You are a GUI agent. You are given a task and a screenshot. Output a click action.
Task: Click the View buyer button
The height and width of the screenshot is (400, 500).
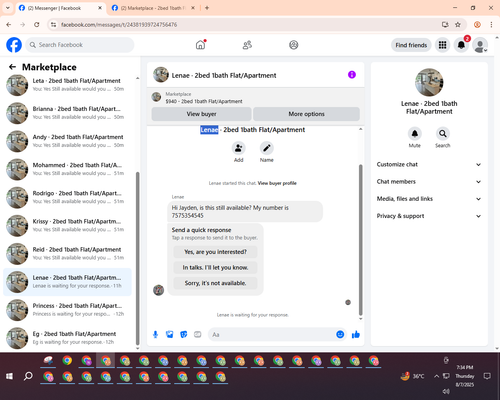(x=201, y=114)
